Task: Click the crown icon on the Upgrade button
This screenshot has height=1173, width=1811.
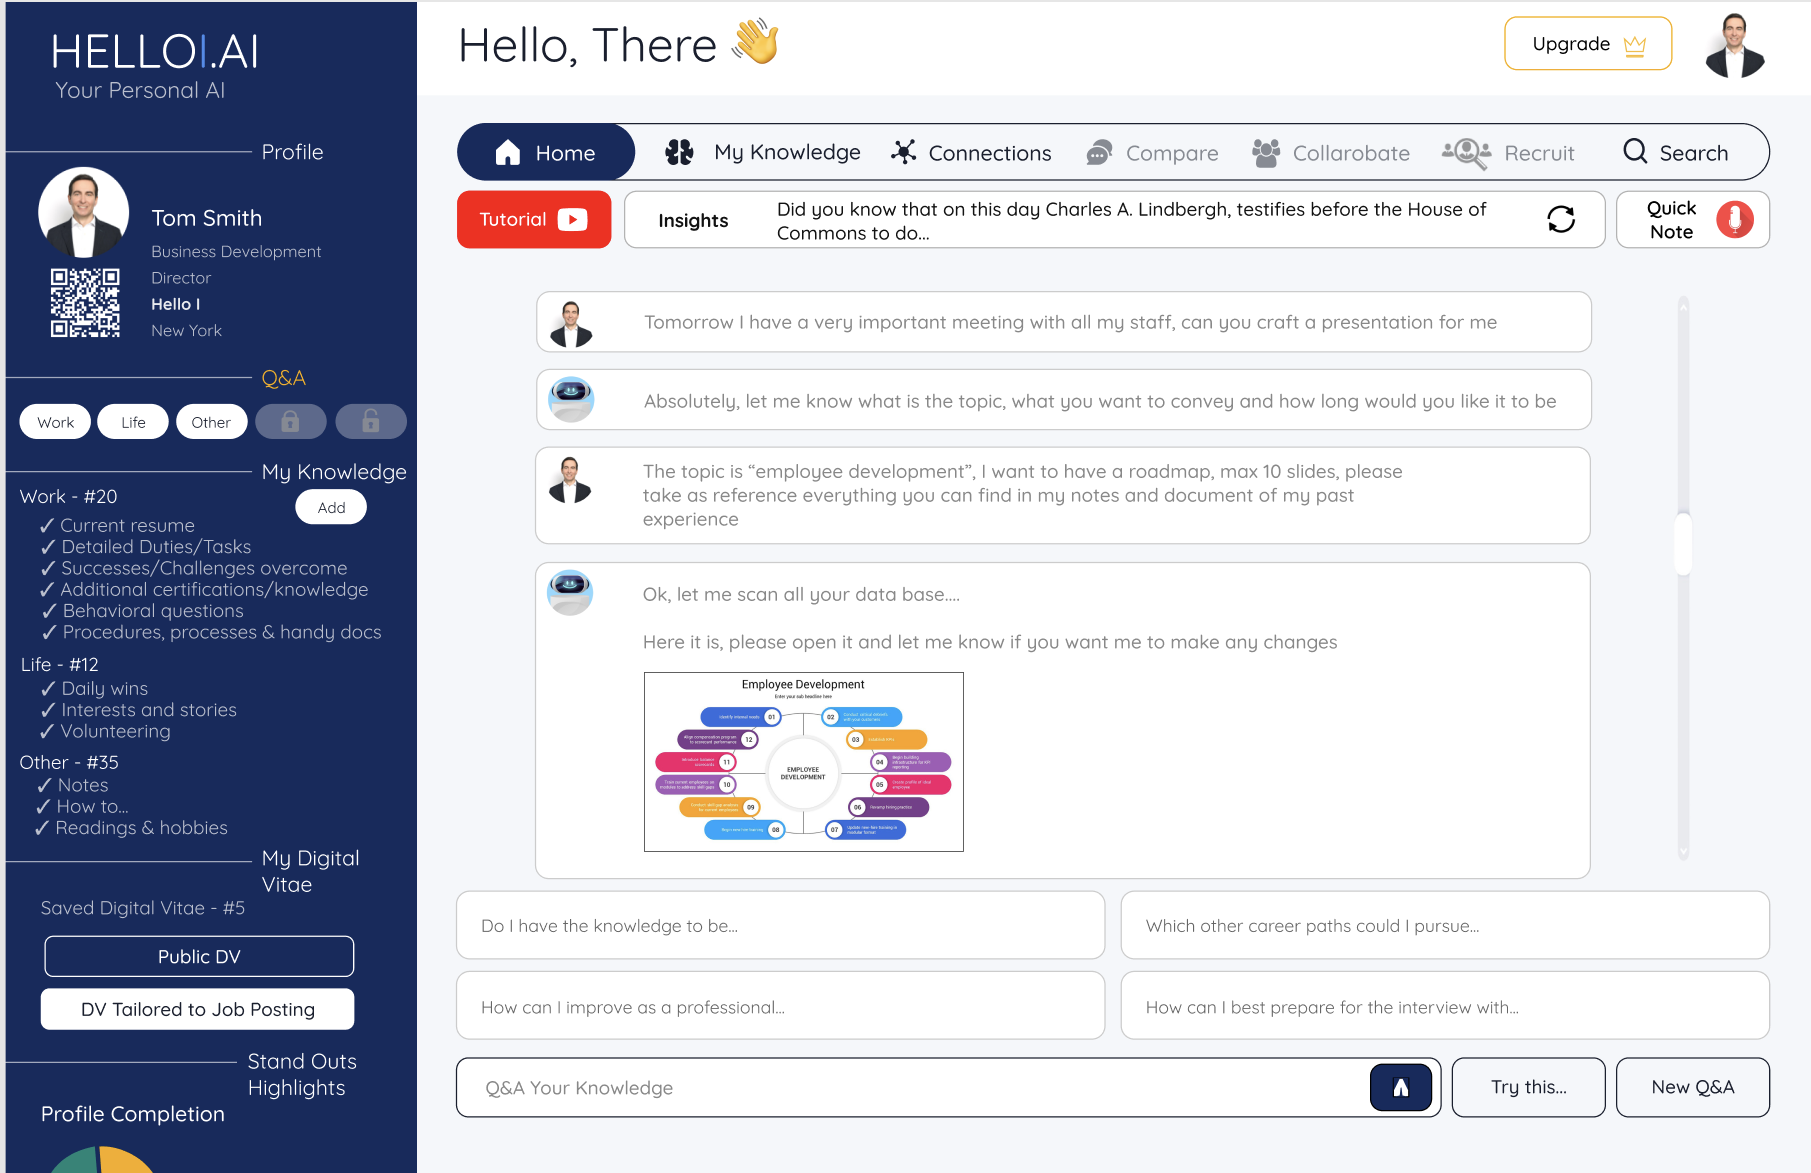Action: point(1634,44)
